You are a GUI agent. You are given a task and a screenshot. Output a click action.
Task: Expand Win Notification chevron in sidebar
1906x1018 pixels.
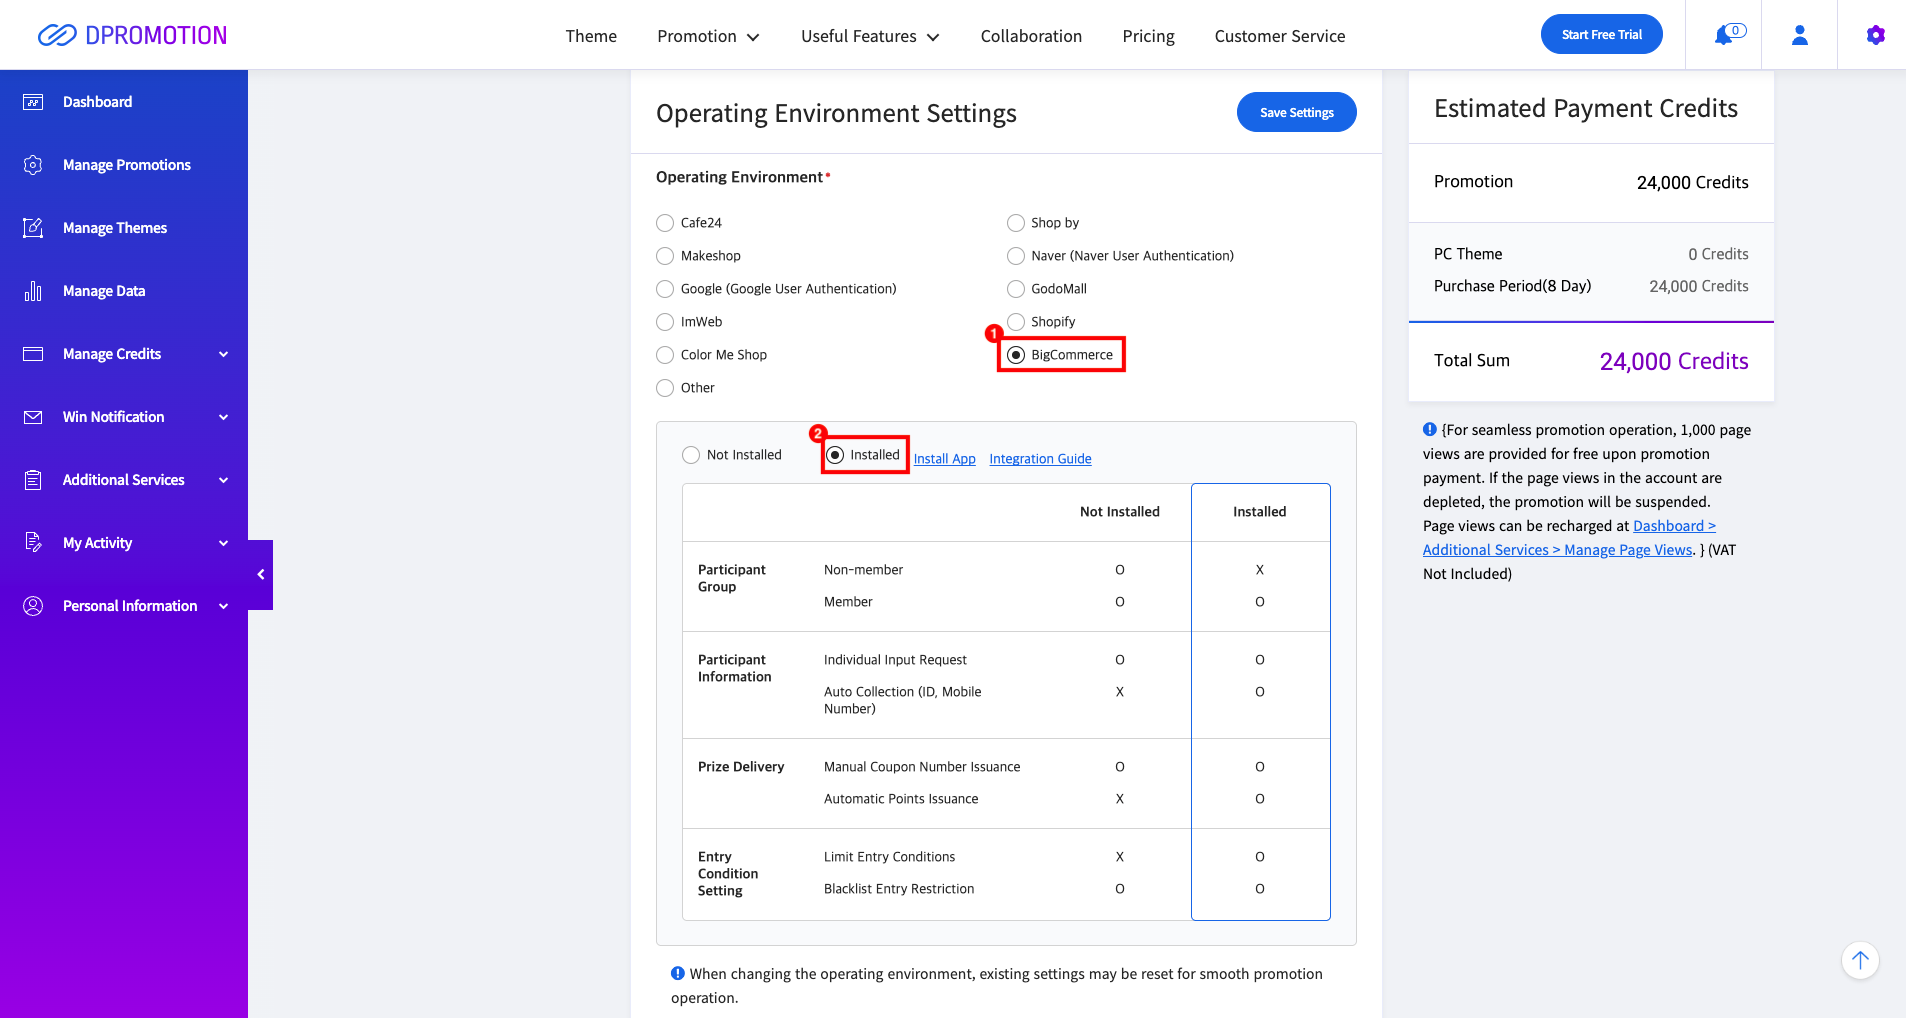tap(224, 417)
